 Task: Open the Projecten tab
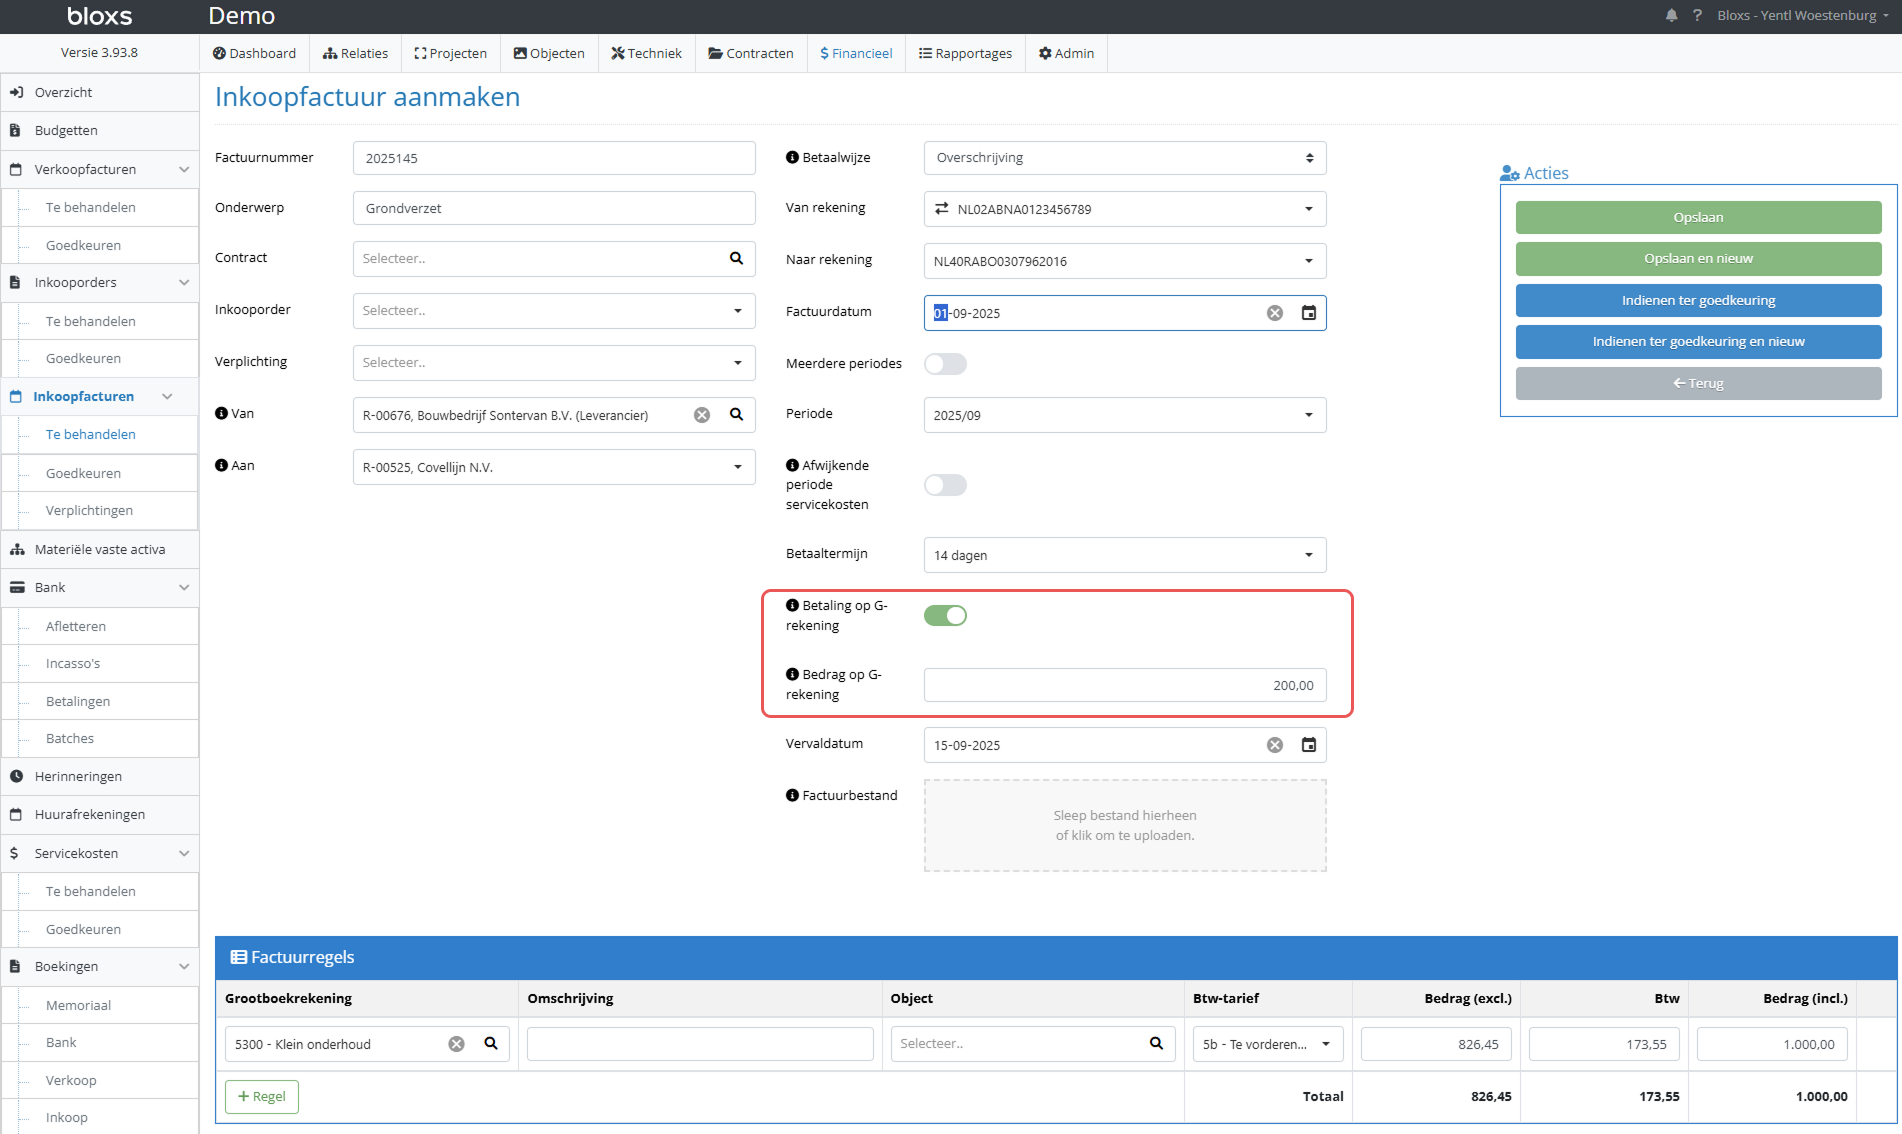(x=450, y=53)
